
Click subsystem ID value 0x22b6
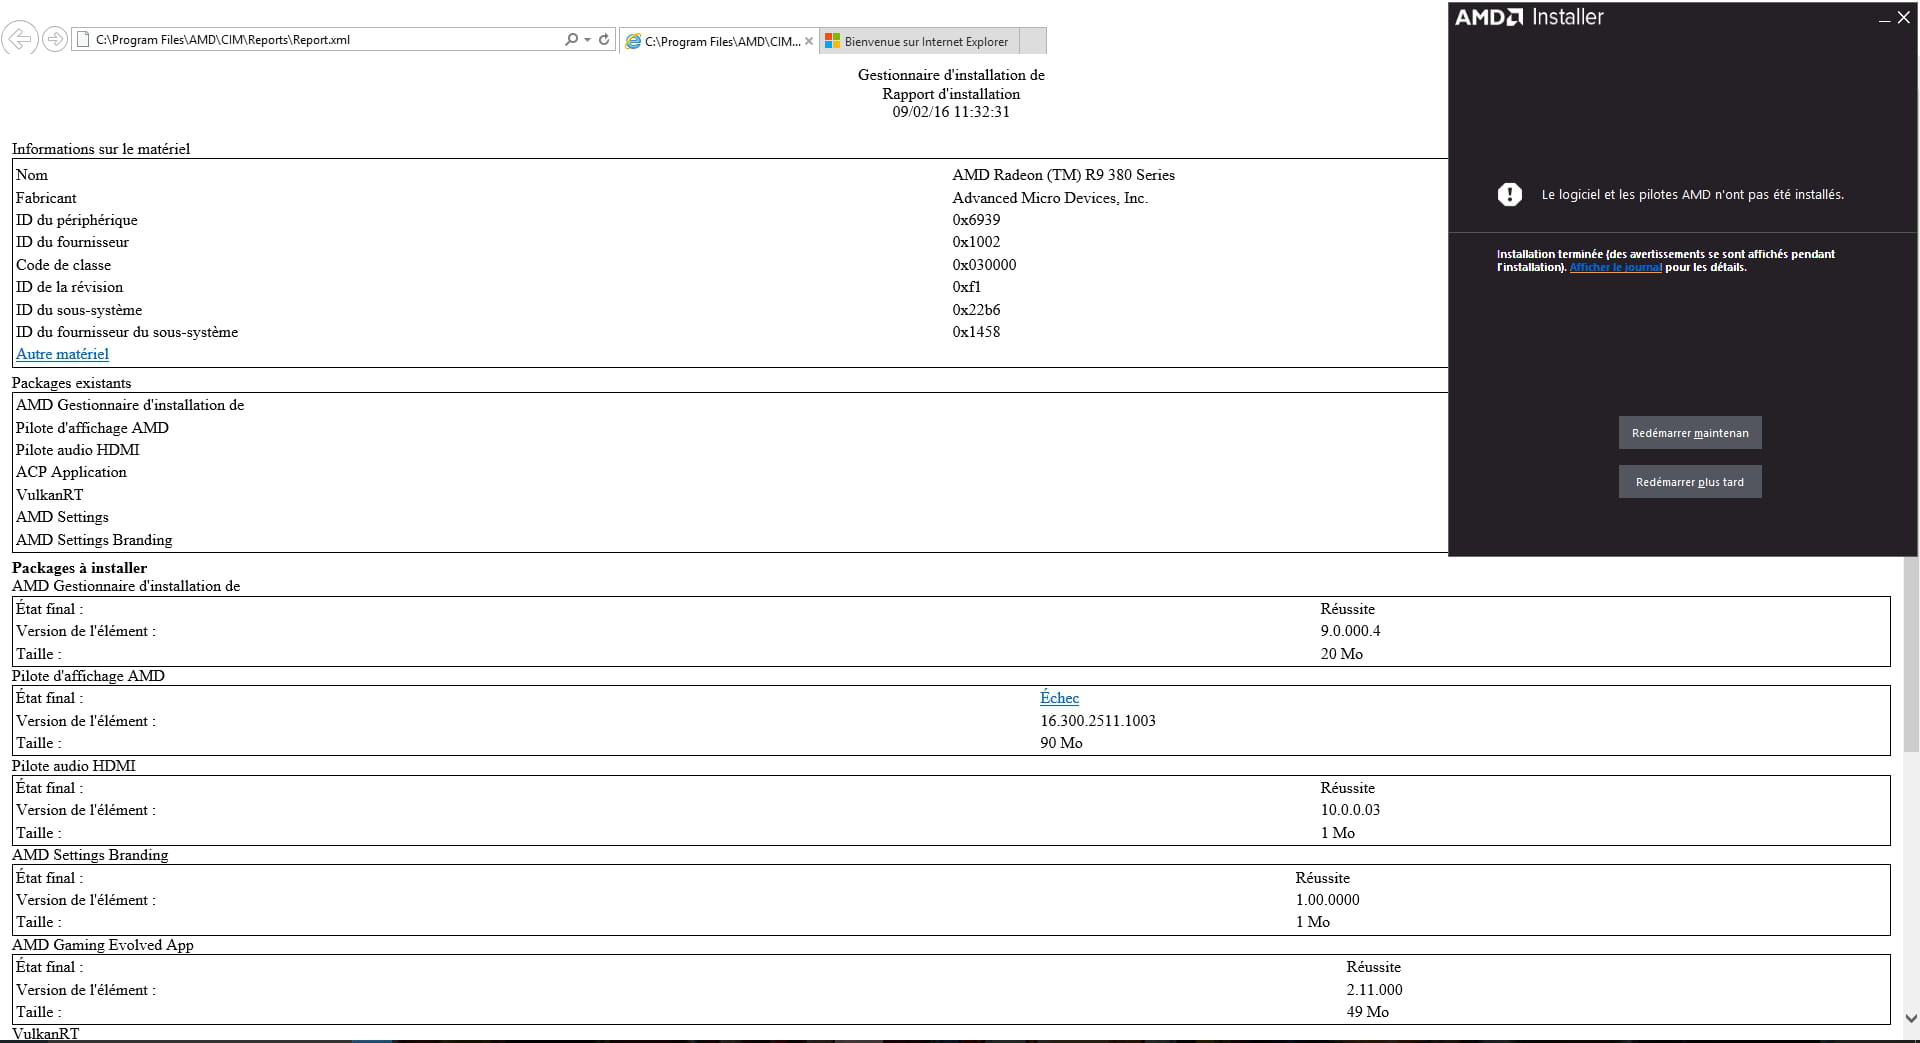point(976,310)
